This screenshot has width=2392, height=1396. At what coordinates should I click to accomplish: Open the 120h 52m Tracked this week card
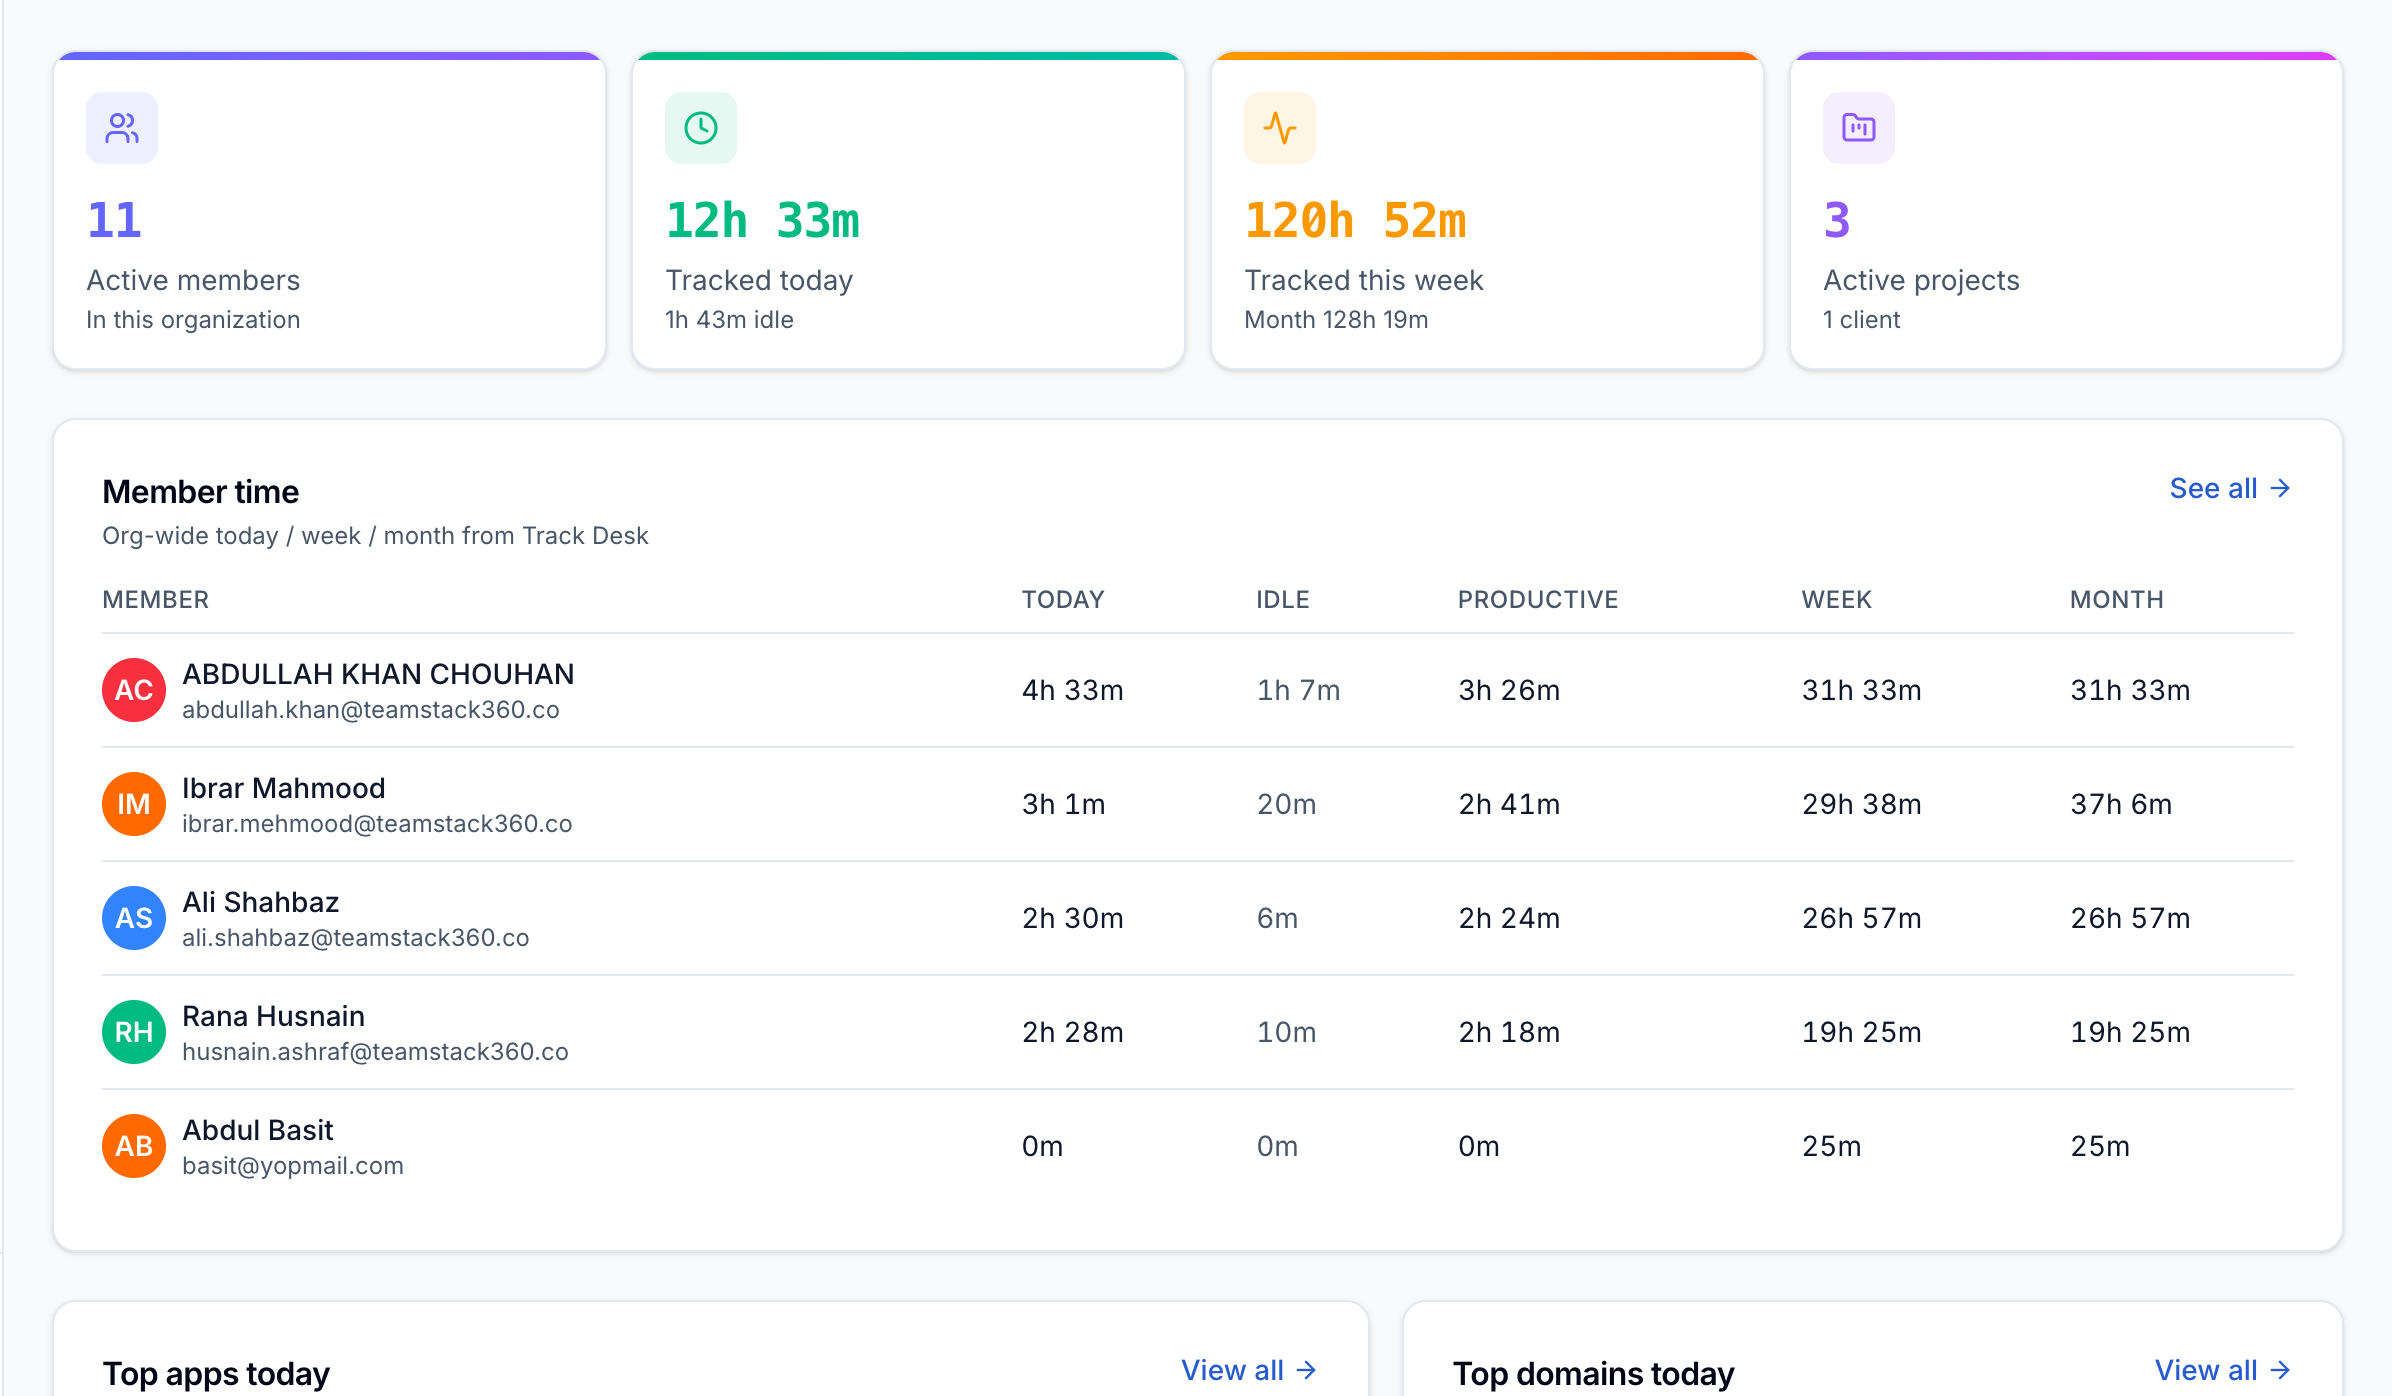(1487, 210)
